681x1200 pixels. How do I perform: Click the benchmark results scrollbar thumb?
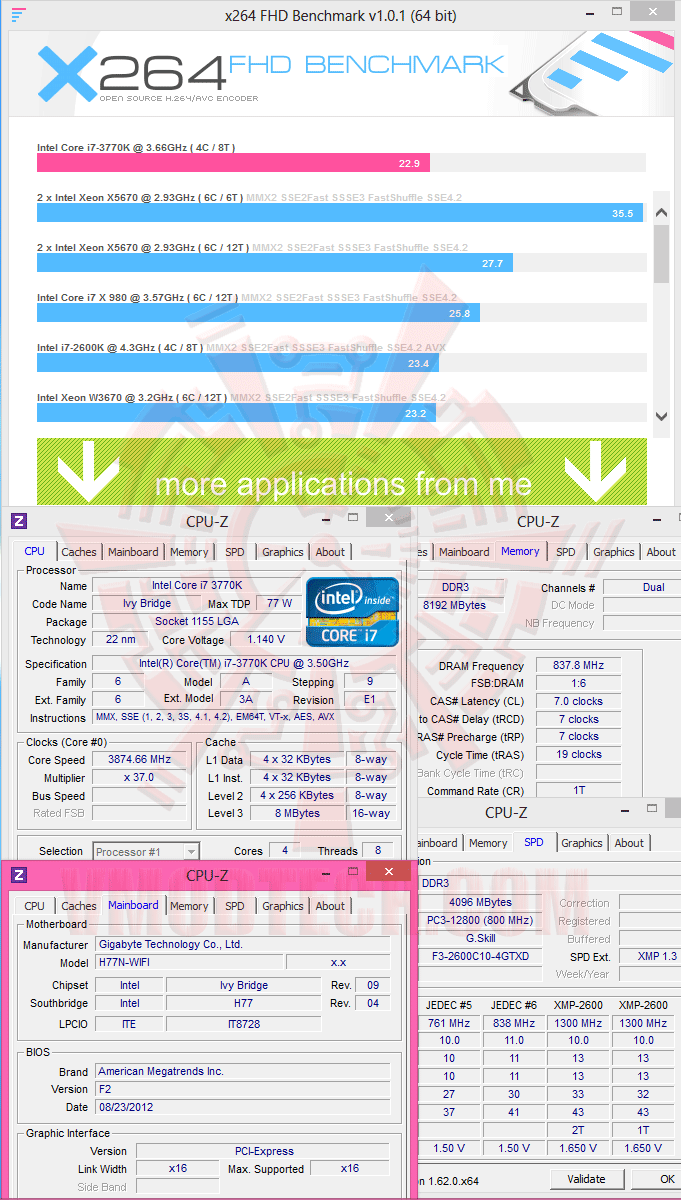click(661, 252)
